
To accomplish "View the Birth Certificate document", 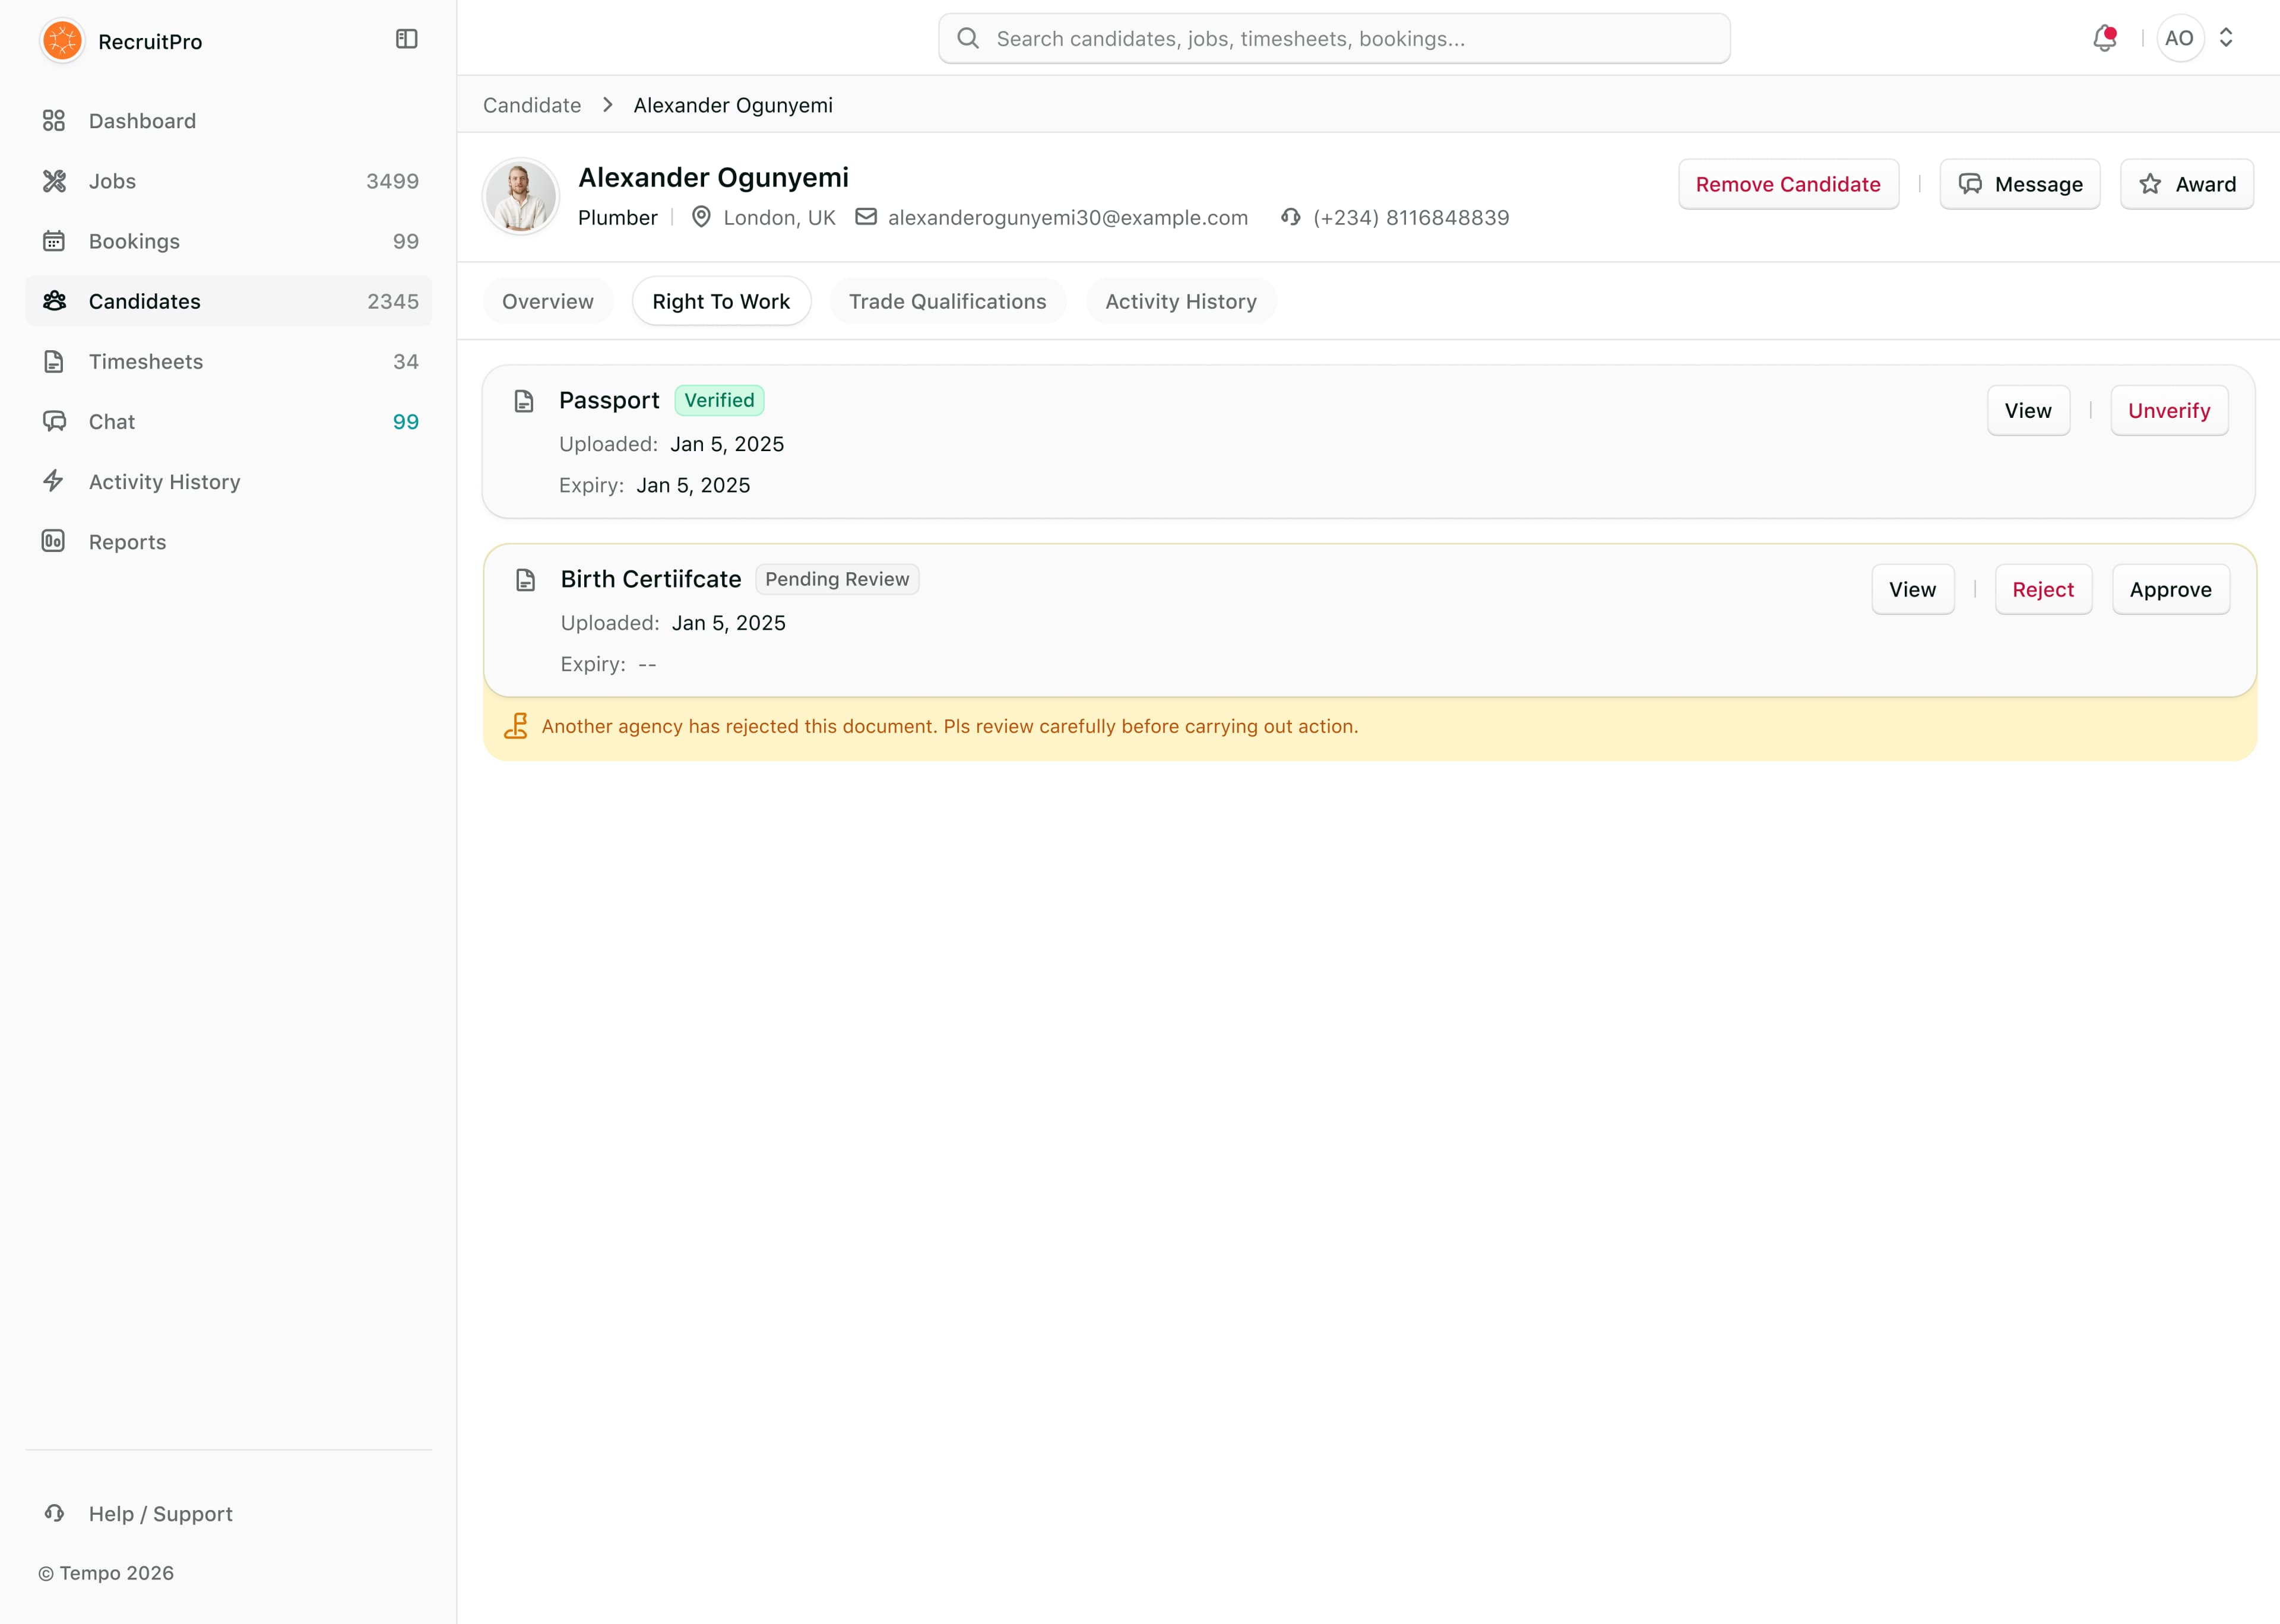I will [1912, 589].
